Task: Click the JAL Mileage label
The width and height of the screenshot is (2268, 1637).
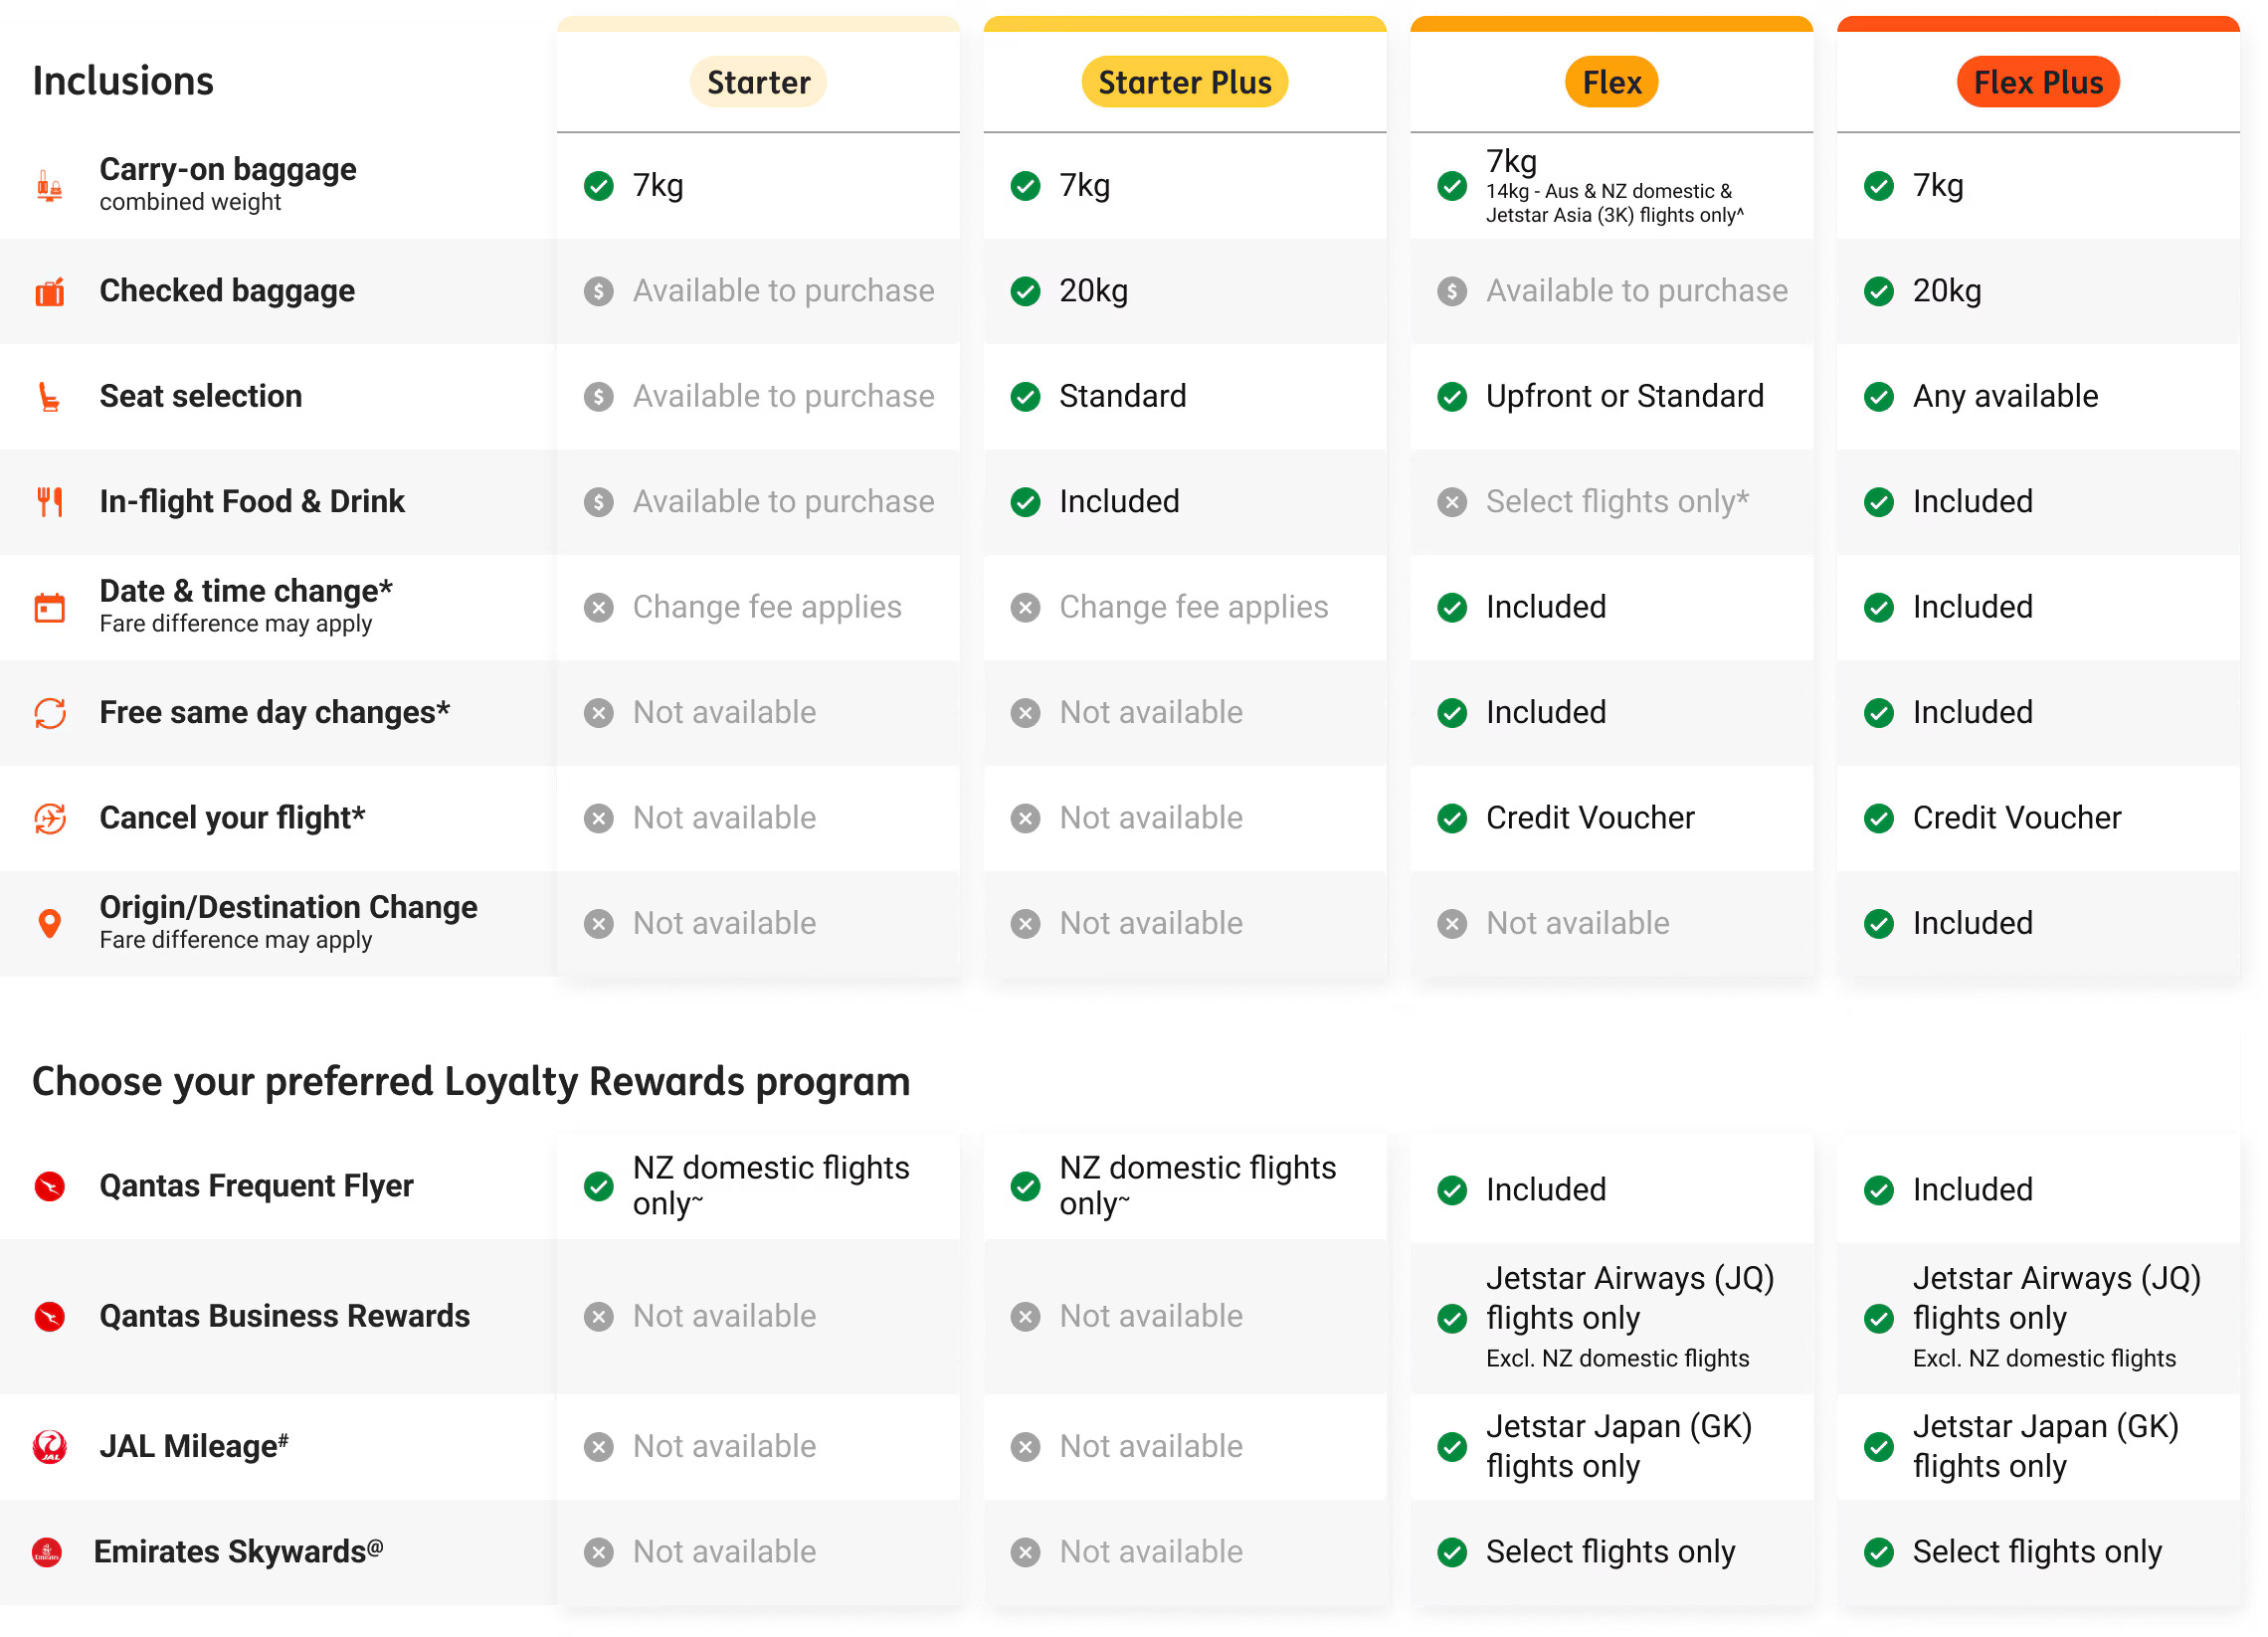Action: pos(194,1447)
